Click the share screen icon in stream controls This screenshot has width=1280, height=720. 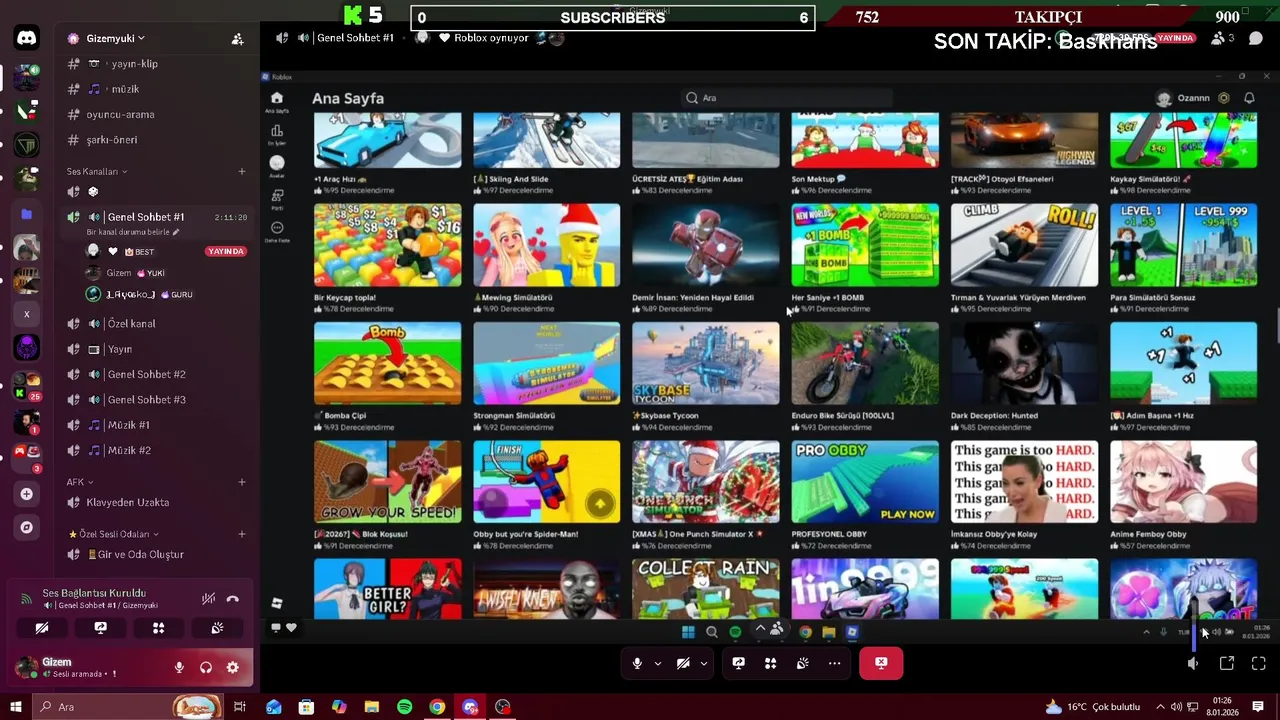coord(739,663)
